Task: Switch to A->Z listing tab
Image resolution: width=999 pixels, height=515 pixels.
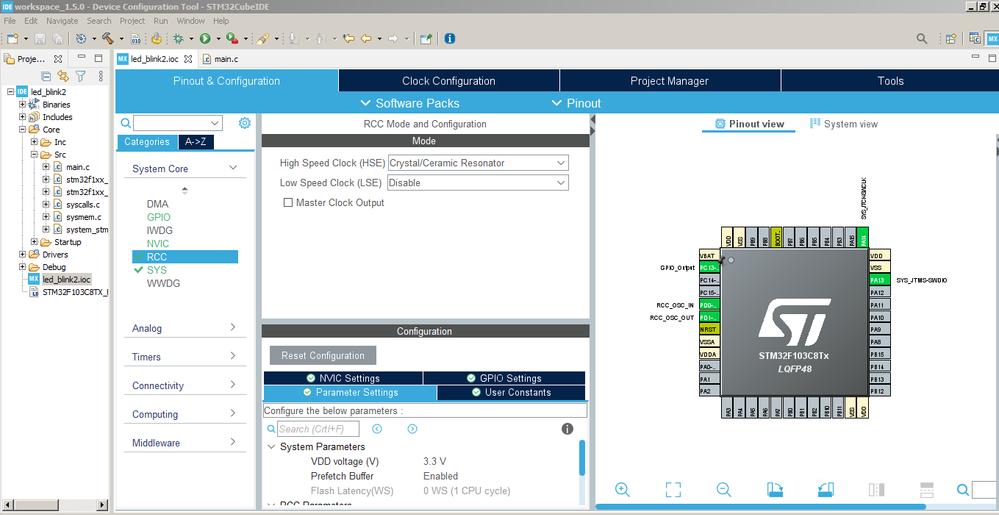Action: tap(196, 141)
